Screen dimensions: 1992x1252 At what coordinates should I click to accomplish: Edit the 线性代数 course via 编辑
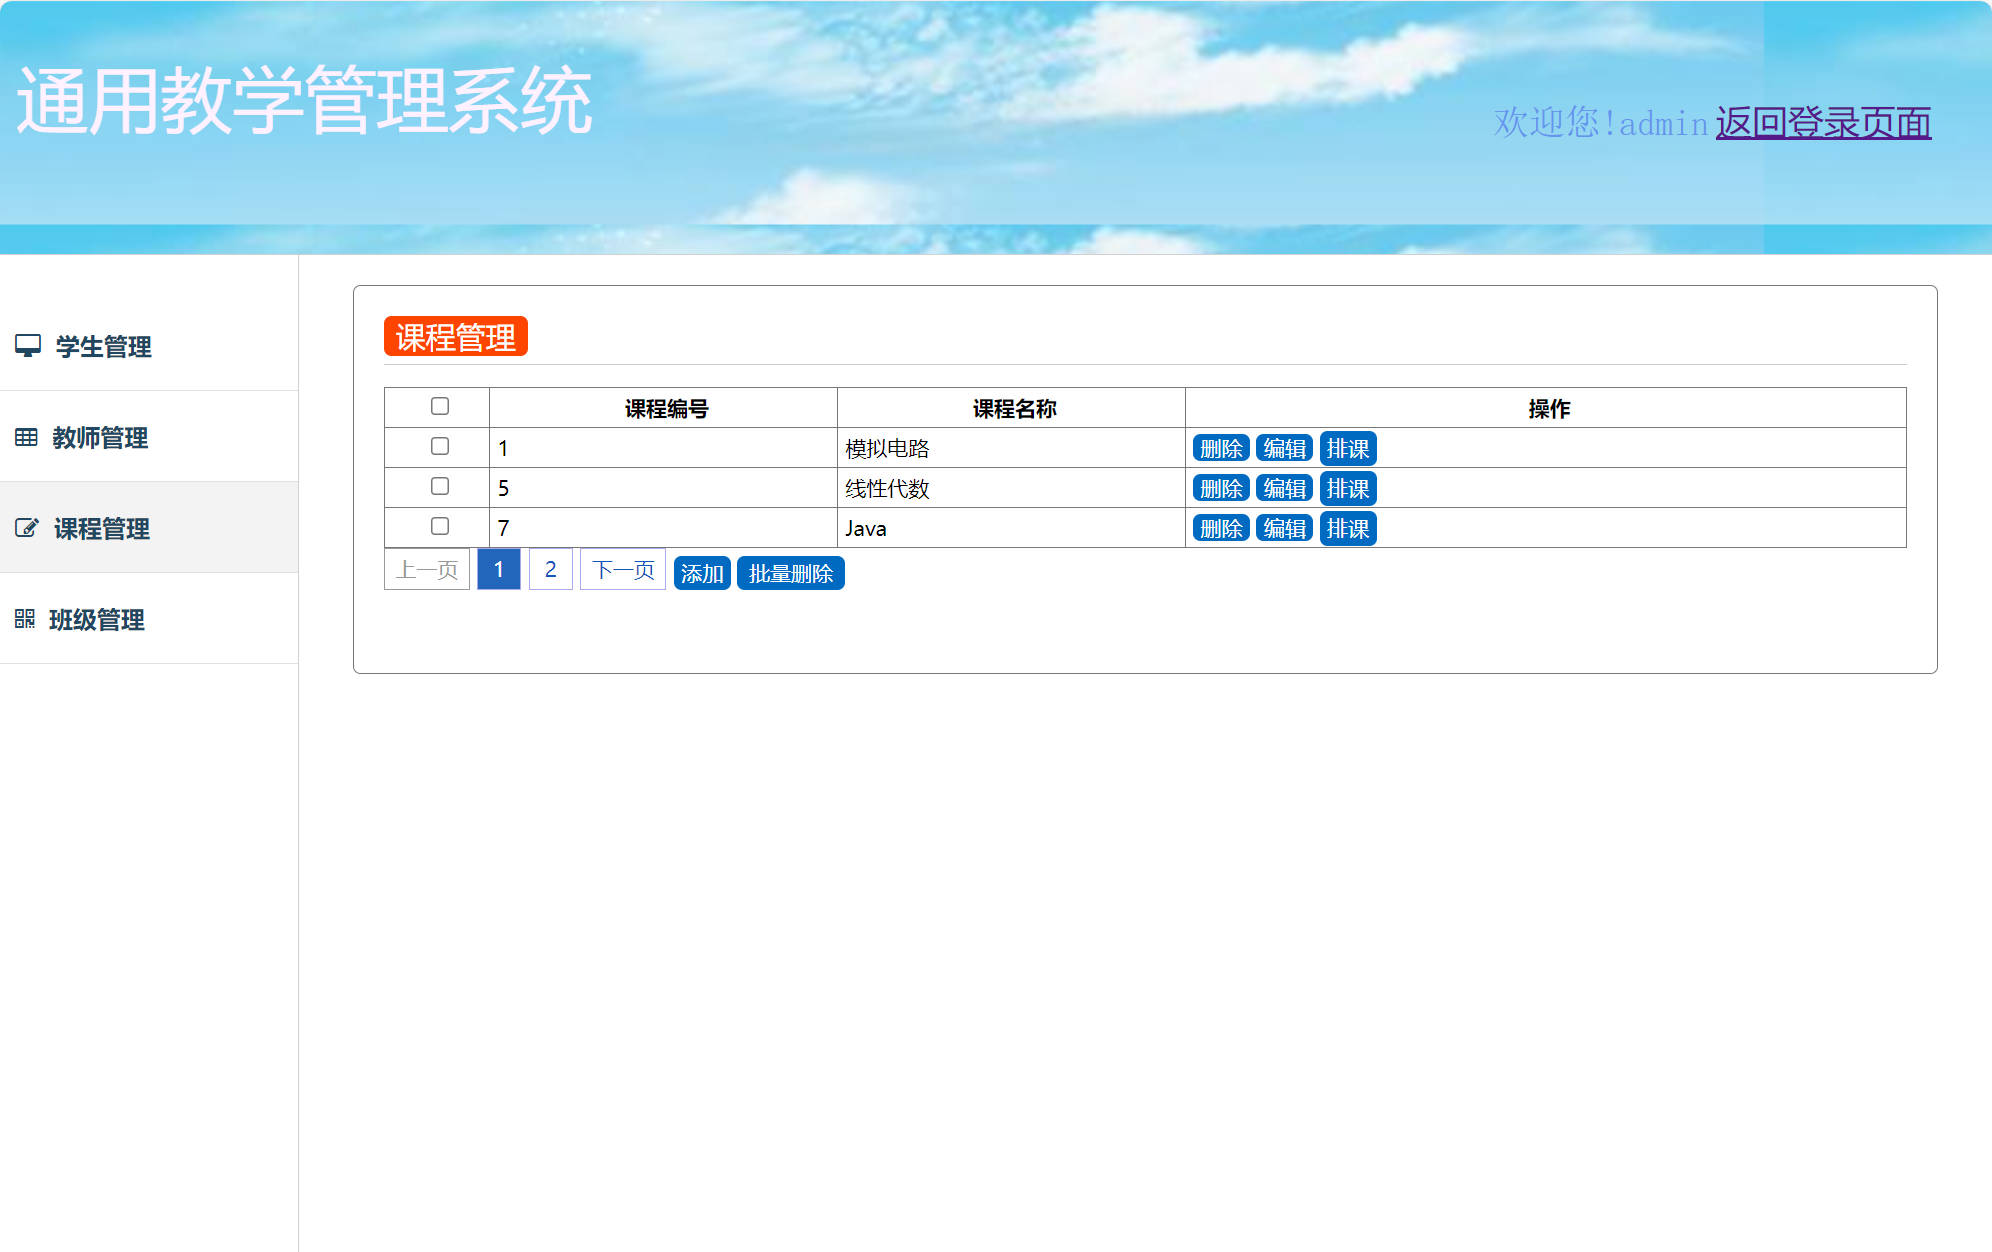(1286, 488)
